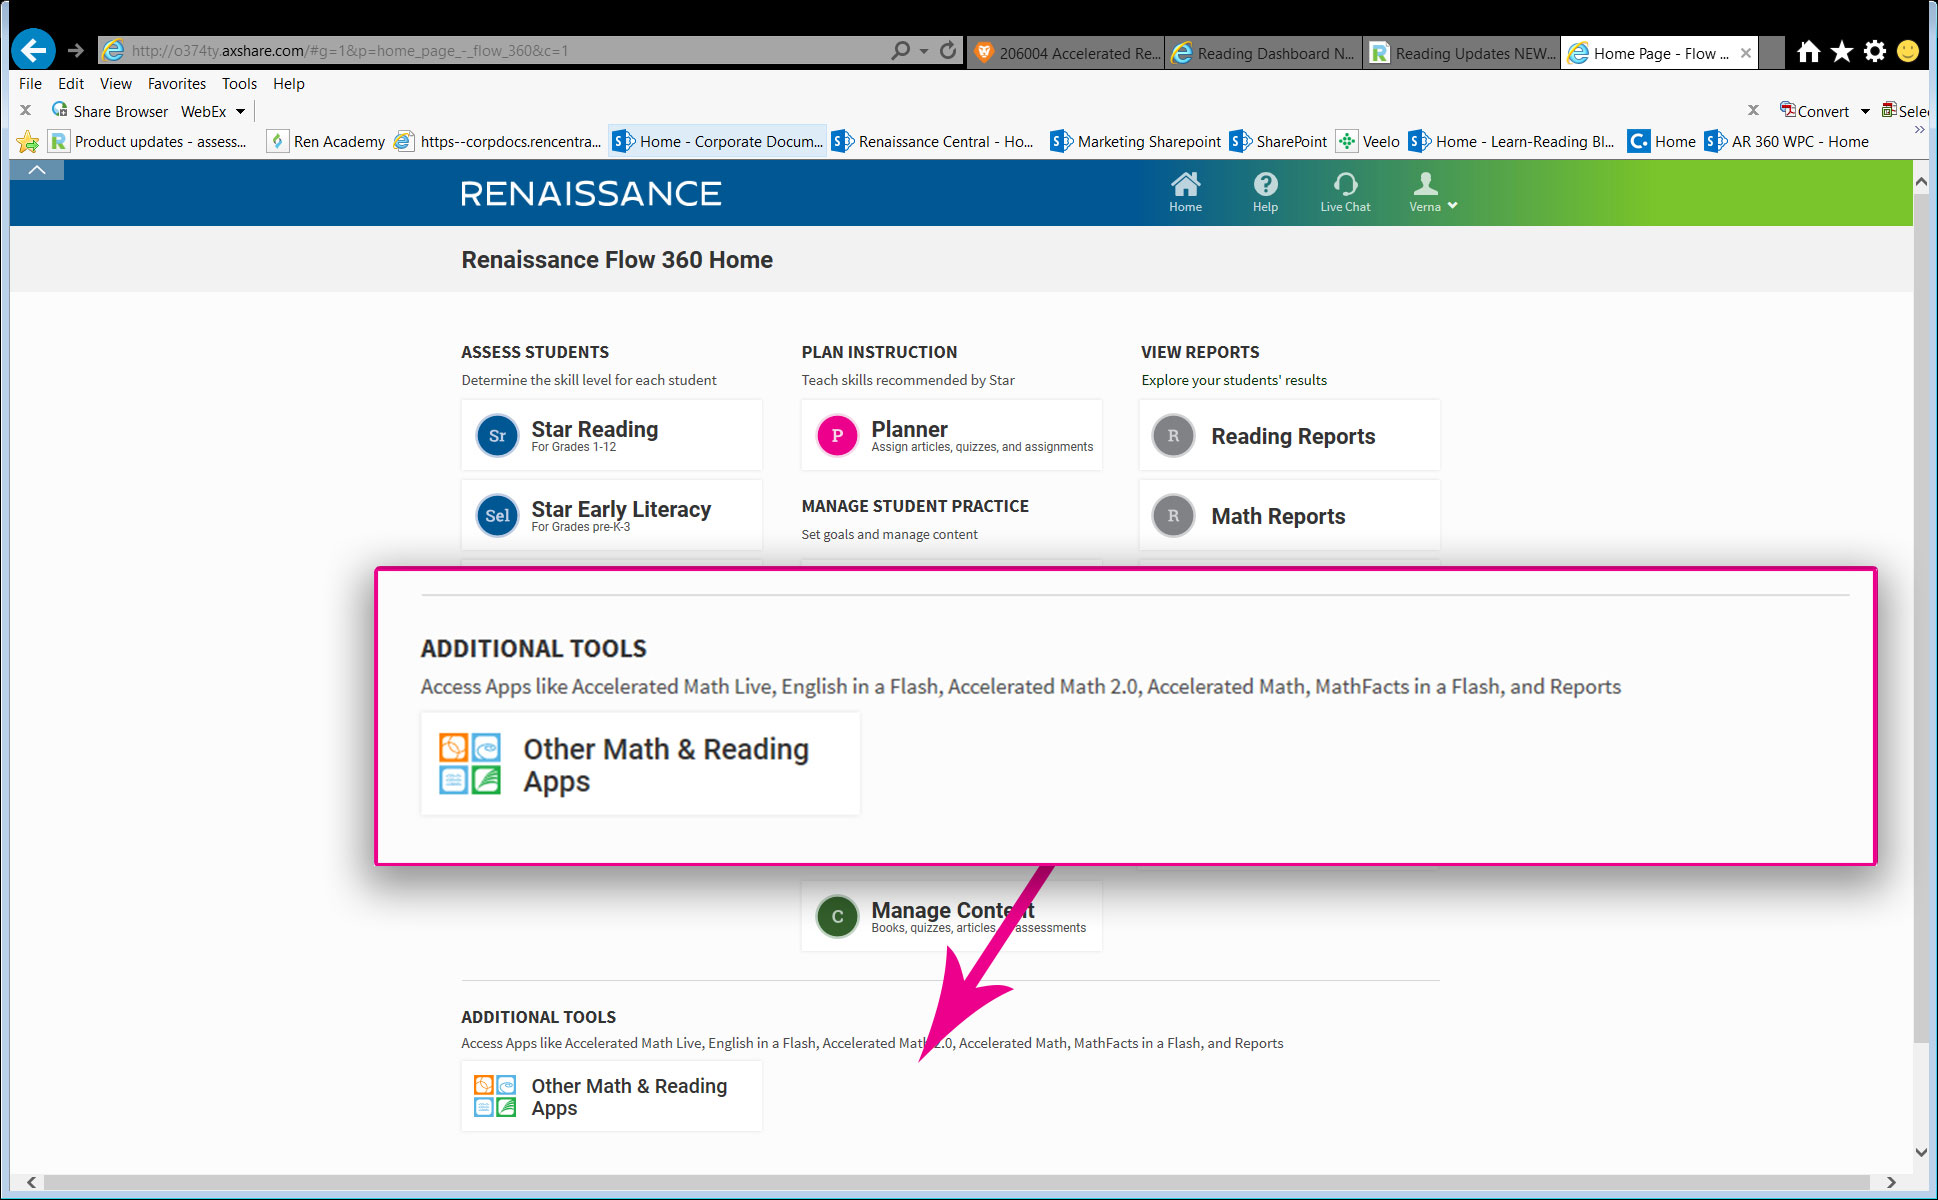Click vertical scrollbar up arrow
Image resolution: width=1938 pixels, height=1200 pixels.
click(1921, 182)
